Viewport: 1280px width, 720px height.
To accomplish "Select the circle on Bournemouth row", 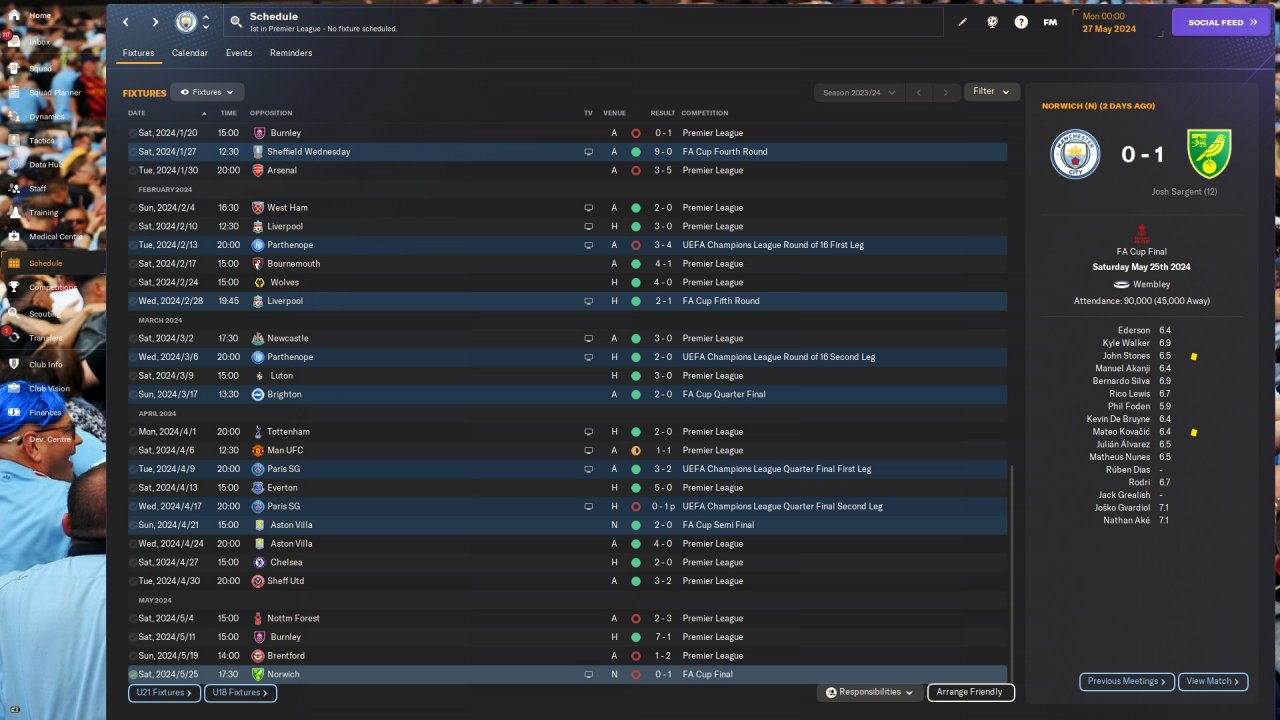I will [x=132, y=264].
